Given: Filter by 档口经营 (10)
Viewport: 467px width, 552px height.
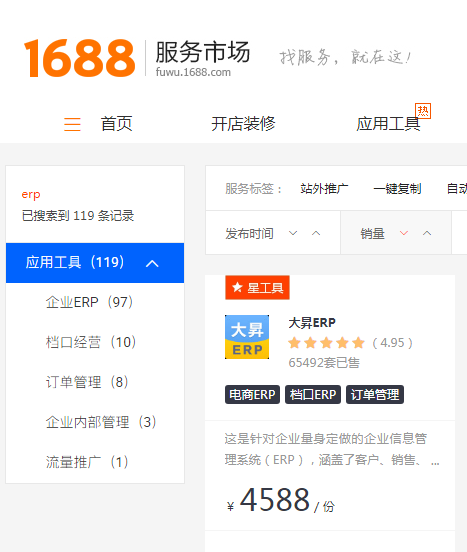Looking at the screenshot, I should pyautogui.click(x=91, y=342).
